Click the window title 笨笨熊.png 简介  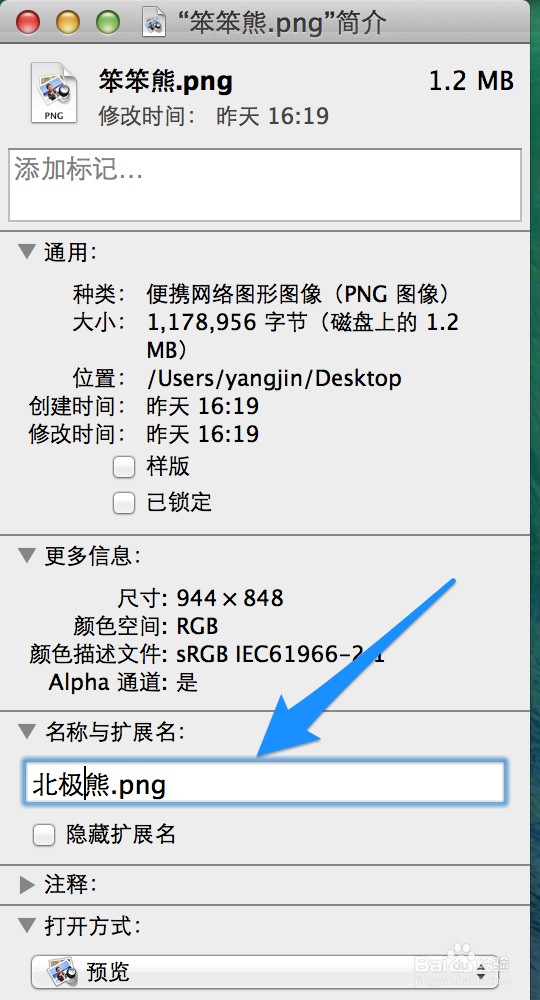pos(279,23)
